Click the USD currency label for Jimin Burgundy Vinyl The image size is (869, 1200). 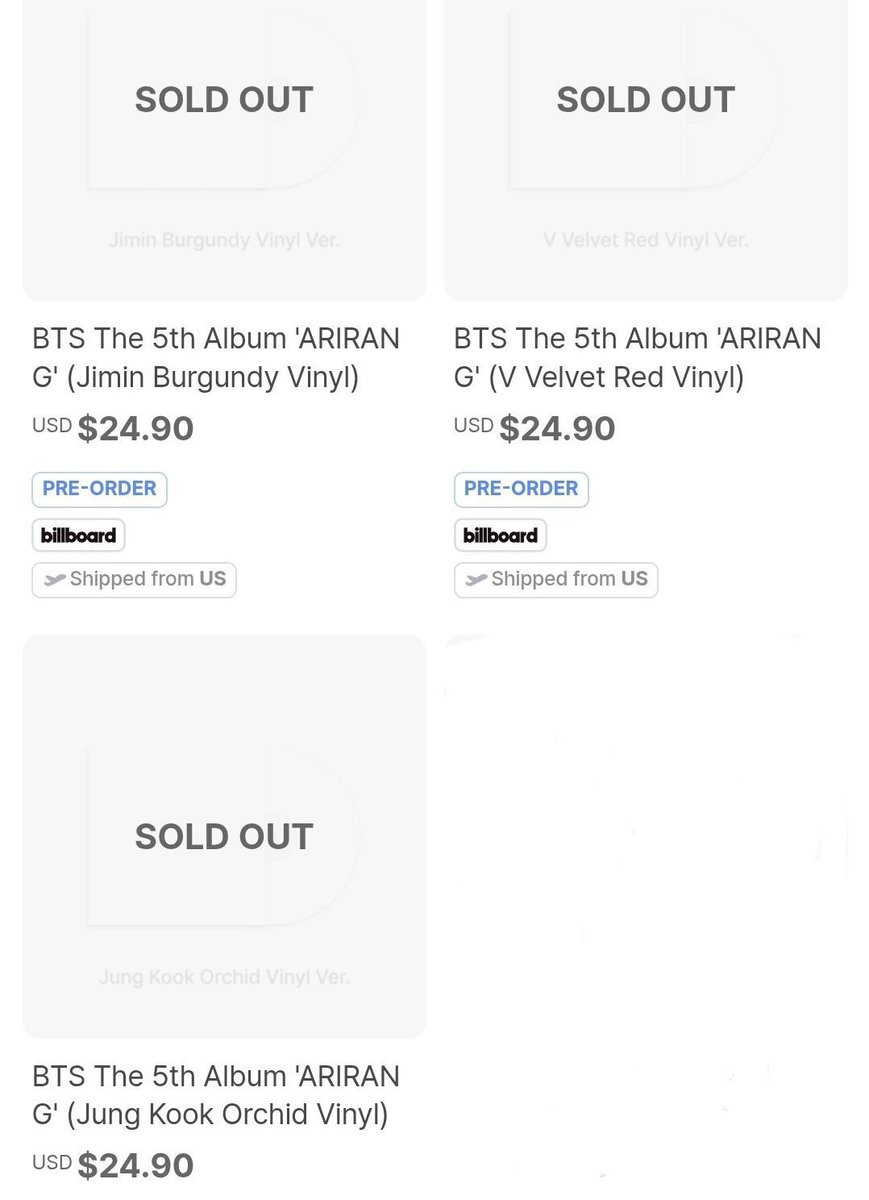pyautogui.click(x=52, y=425)
